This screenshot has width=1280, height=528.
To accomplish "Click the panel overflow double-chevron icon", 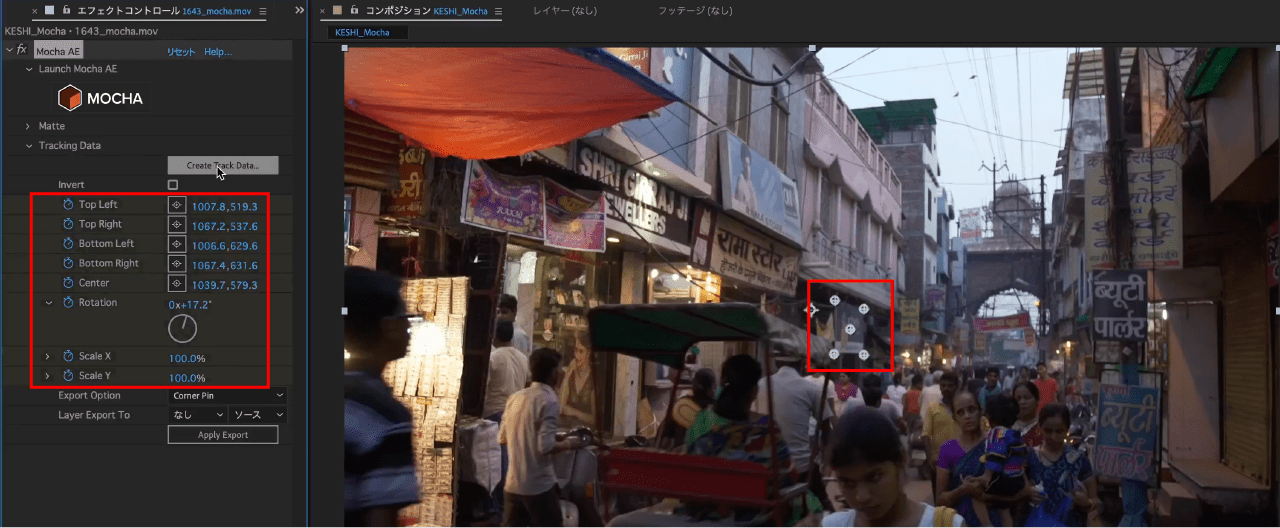I will point(299,10).
